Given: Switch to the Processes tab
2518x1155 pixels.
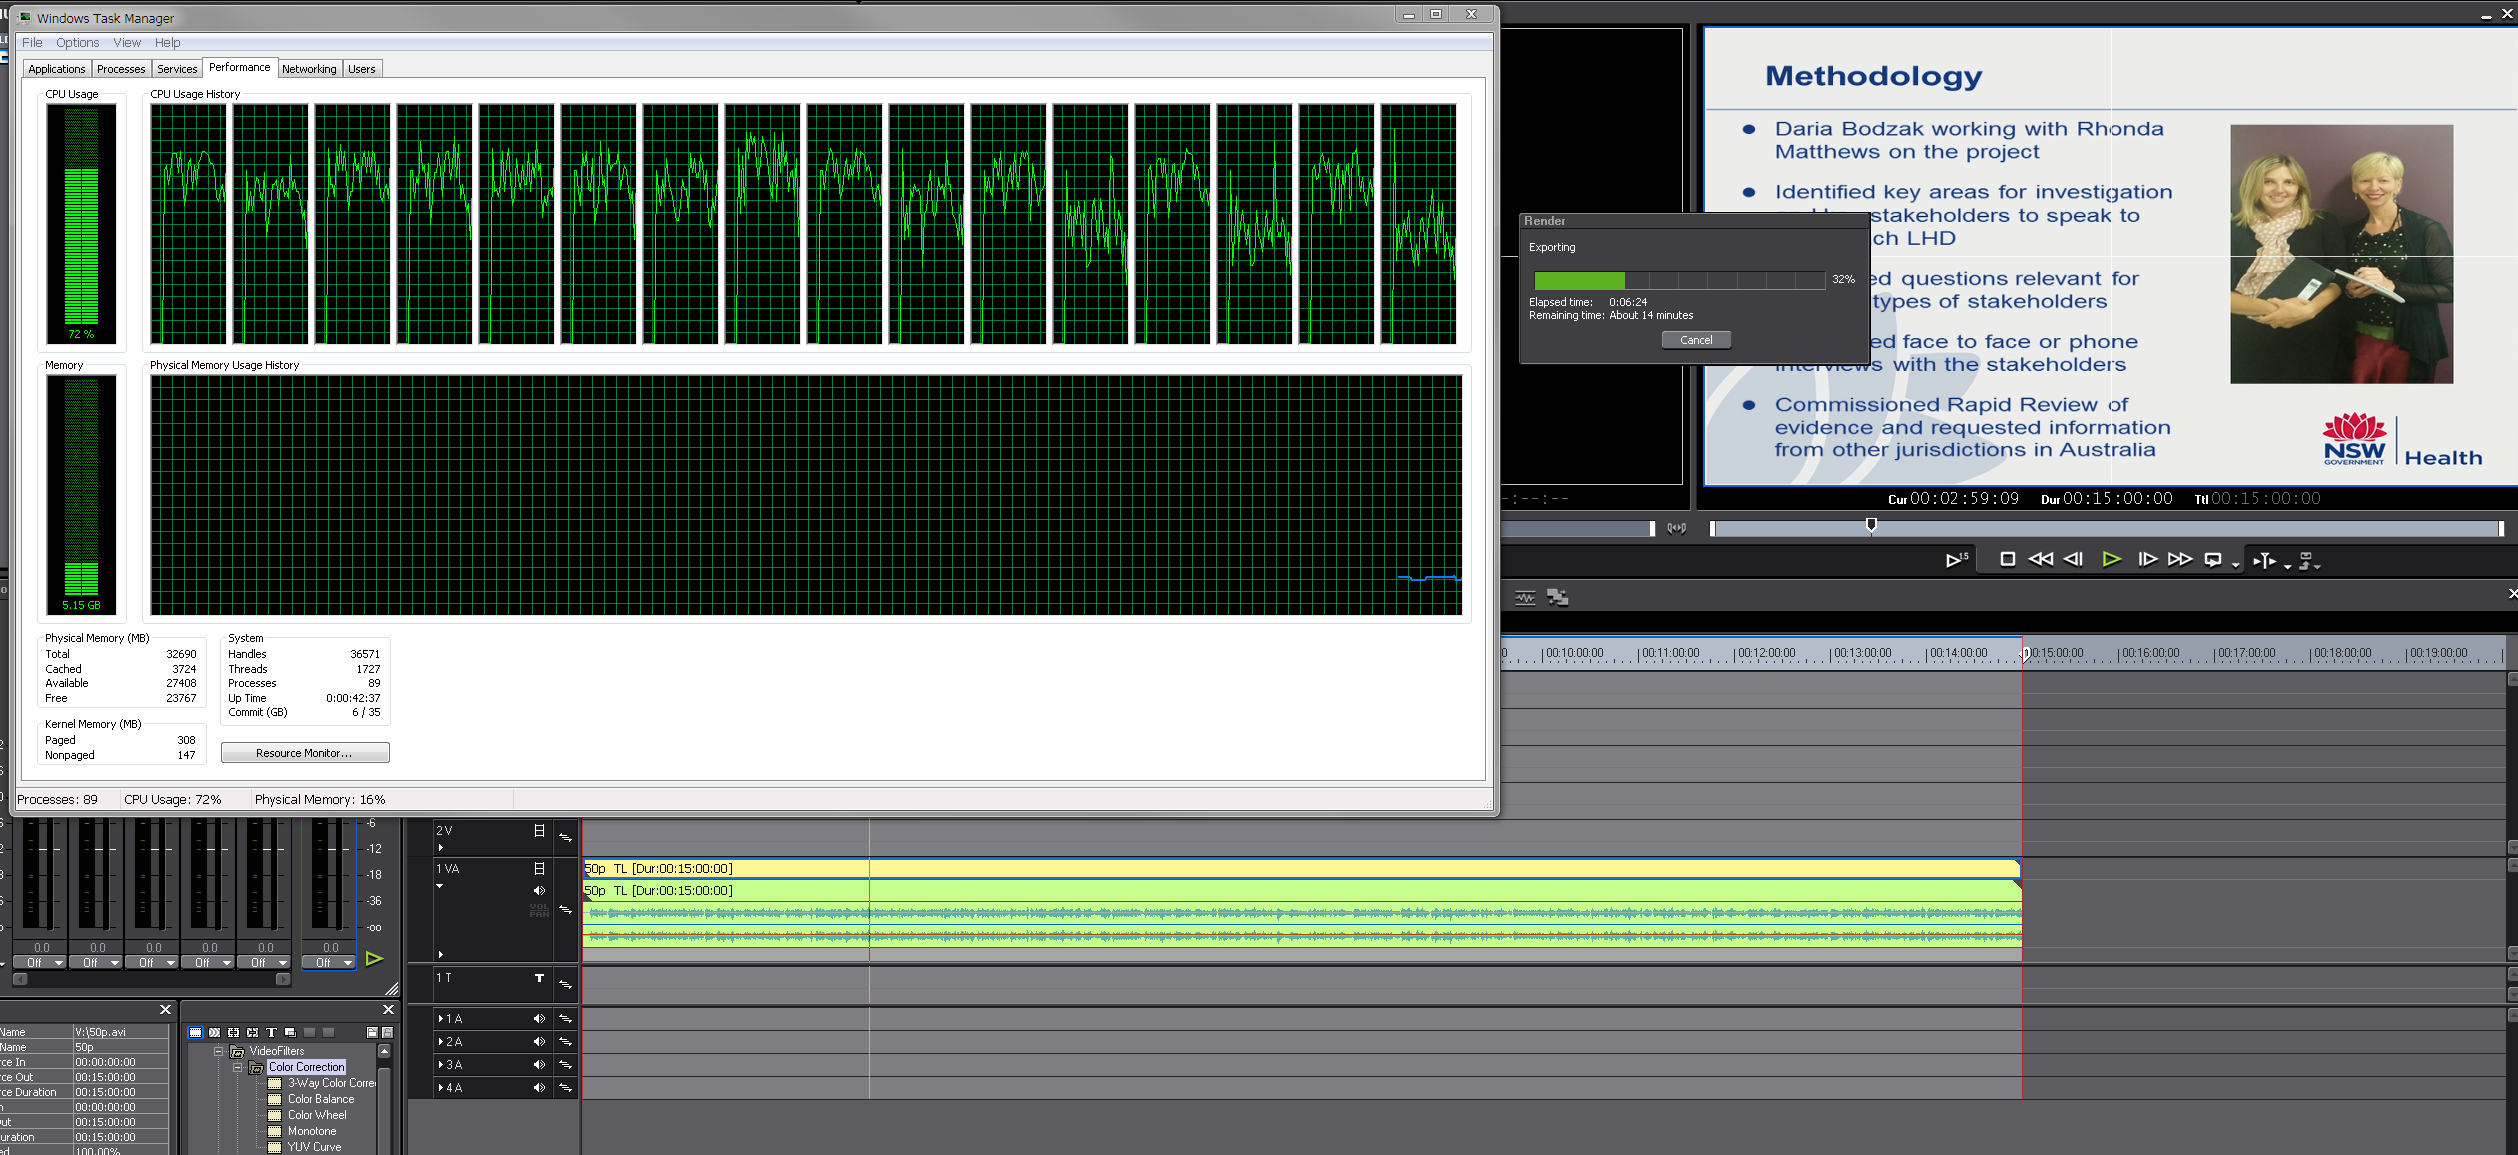Looking at the screenshot, I should 121,69.
